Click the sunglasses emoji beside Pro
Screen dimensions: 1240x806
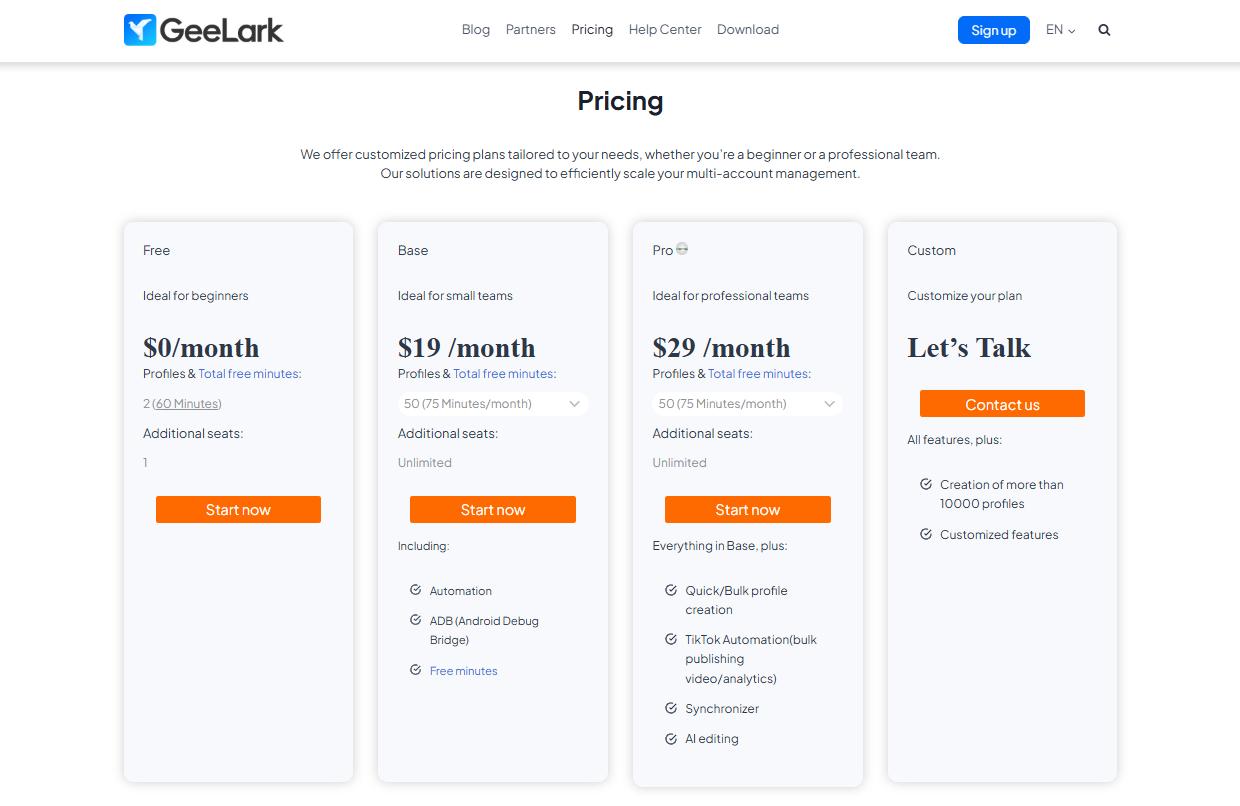pos(682,249)
